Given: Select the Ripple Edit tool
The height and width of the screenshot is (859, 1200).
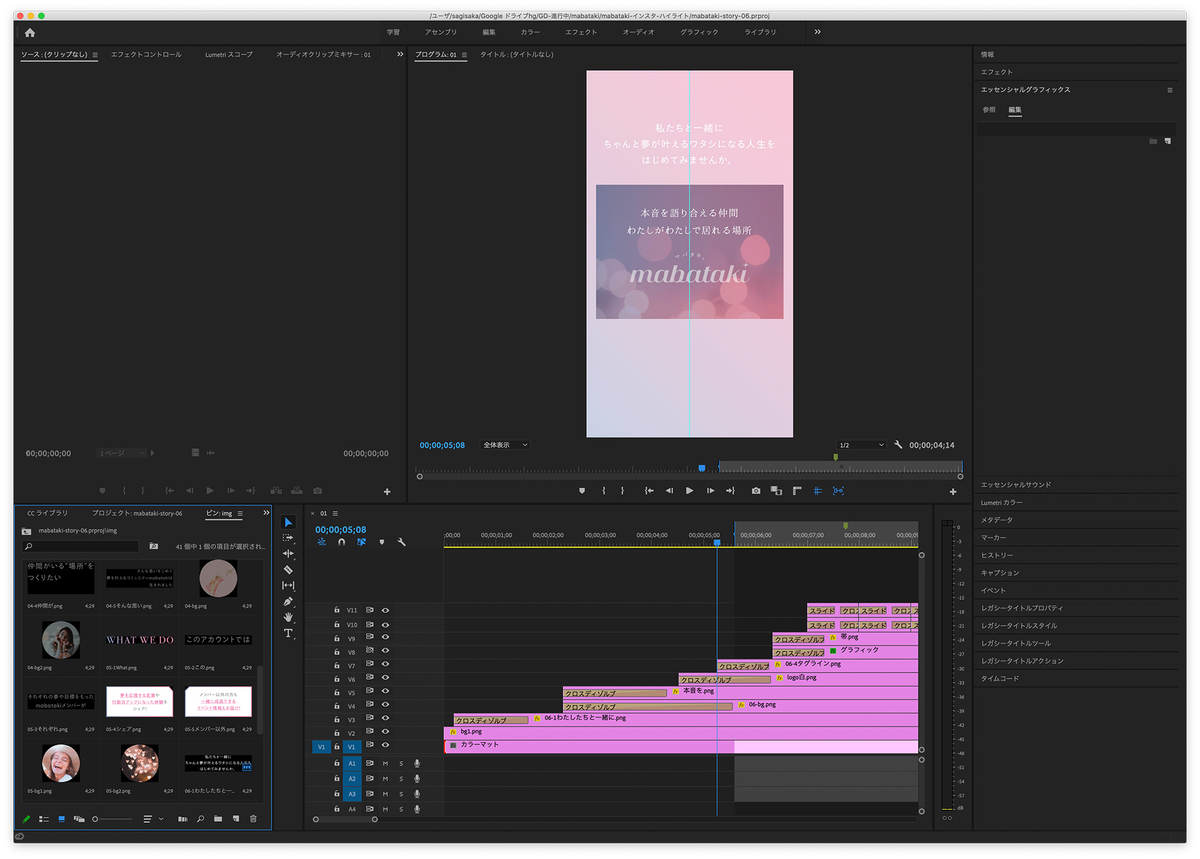Looking at the screenshot, I should tap(289, 553).
